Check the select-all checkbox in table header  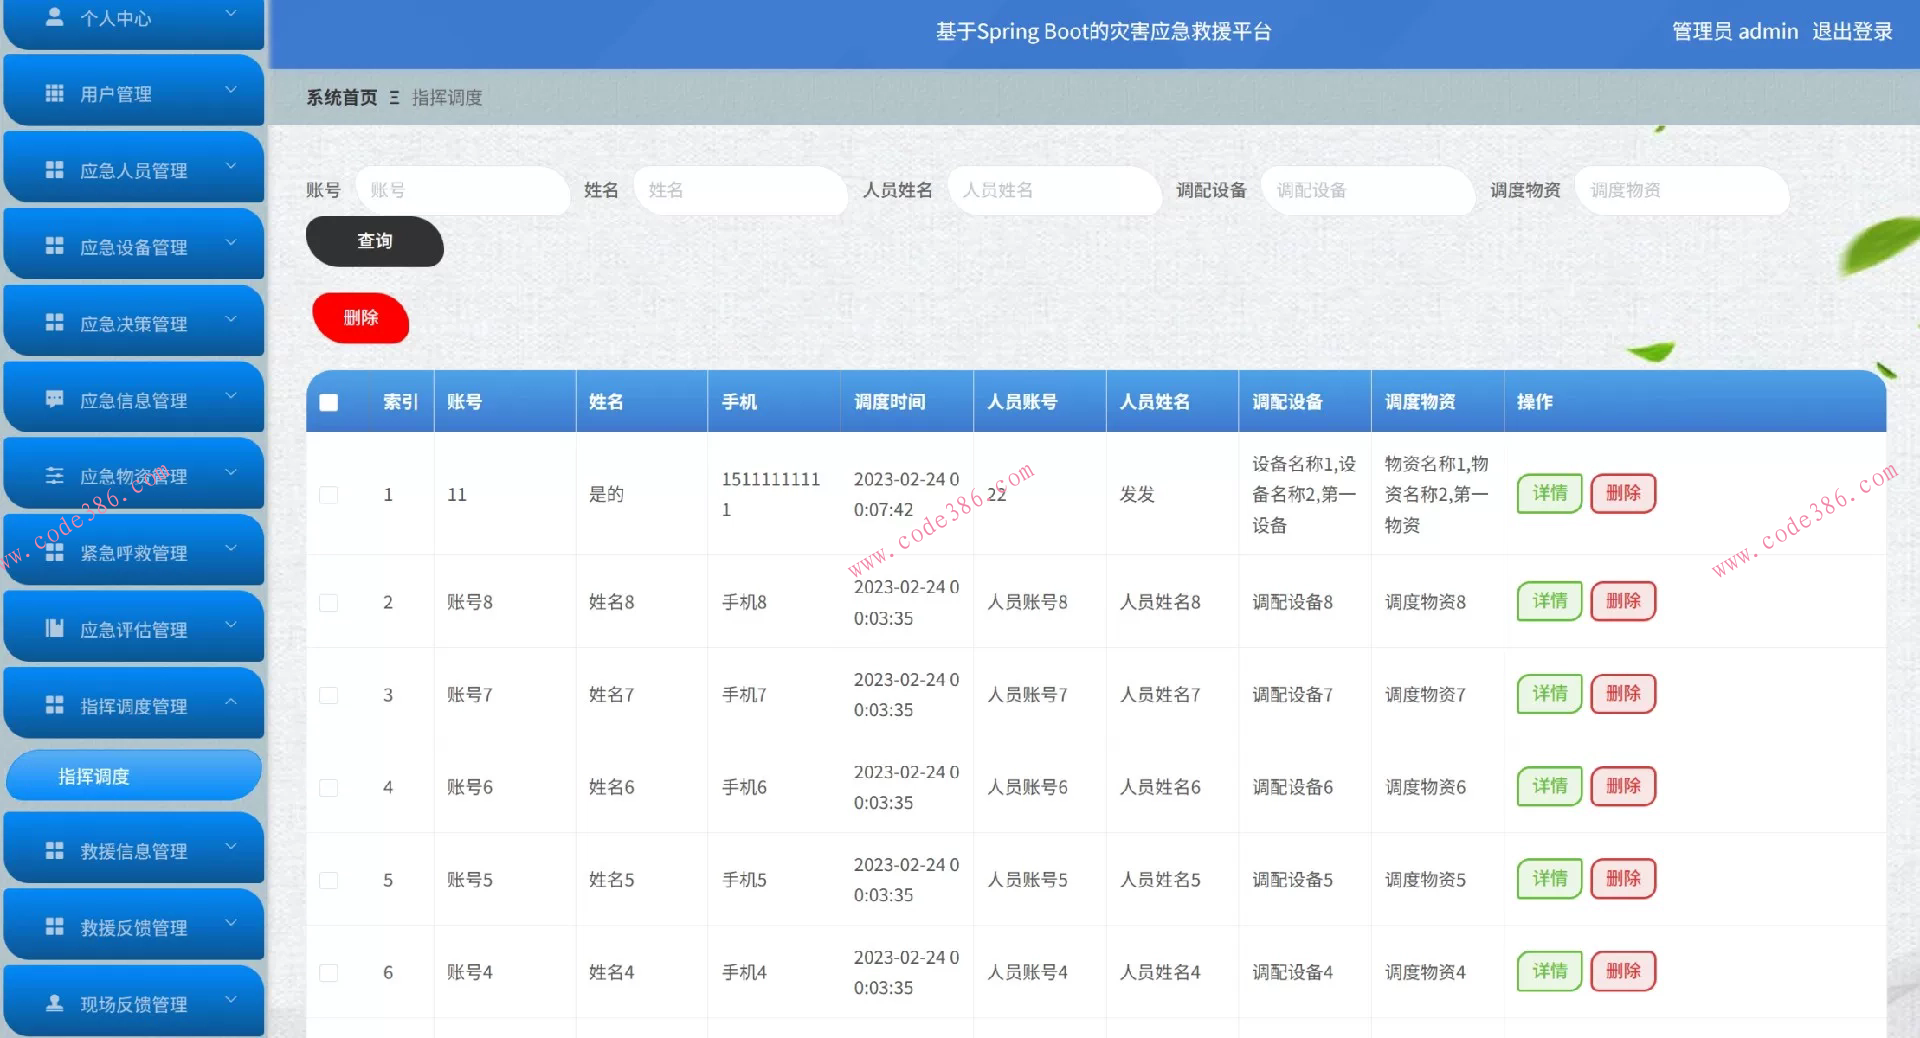[328, 402]
